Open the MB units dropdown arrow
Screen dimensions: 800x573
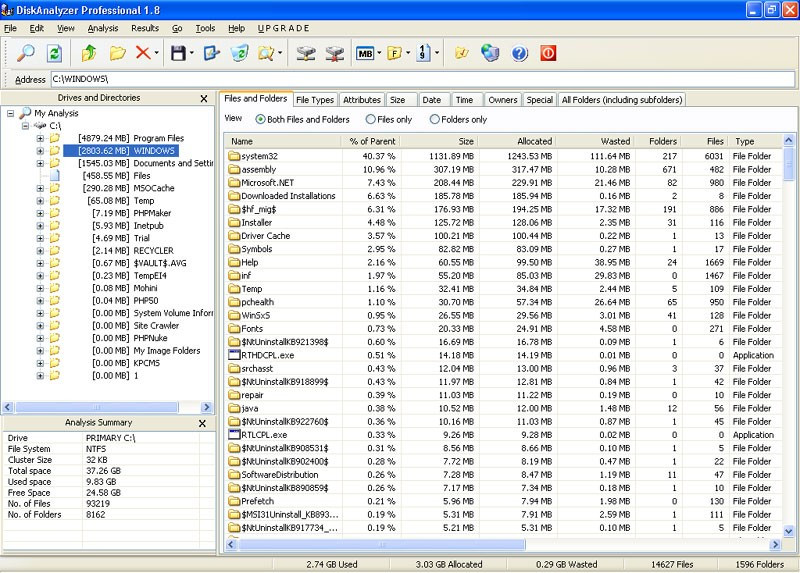click(379, 53)
